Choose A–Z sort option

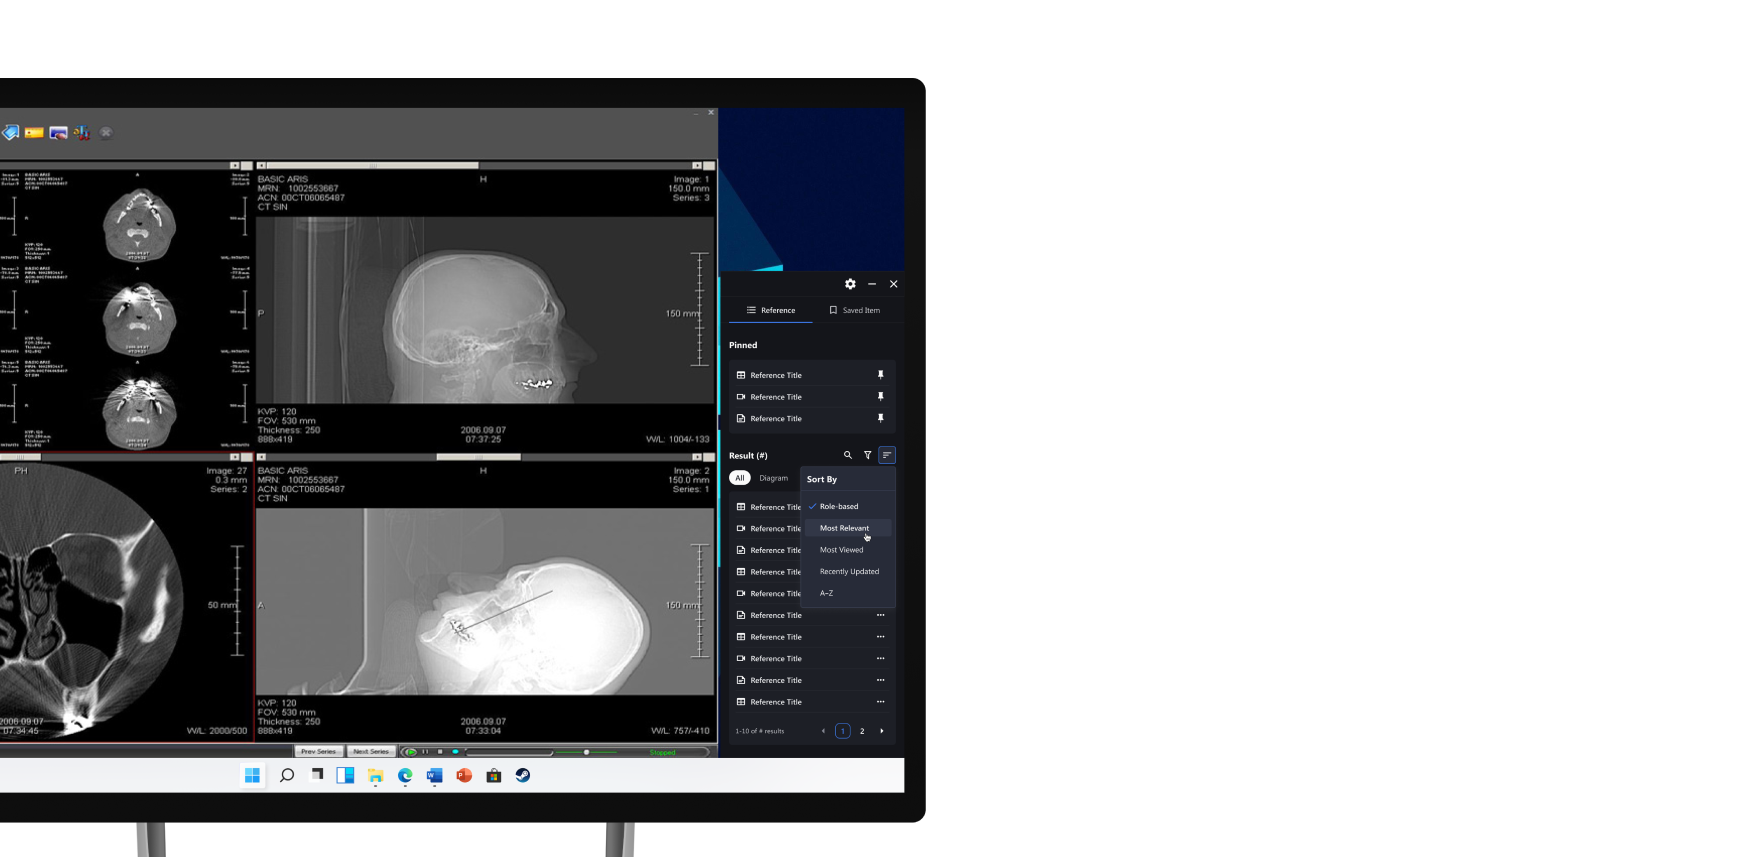848,593
